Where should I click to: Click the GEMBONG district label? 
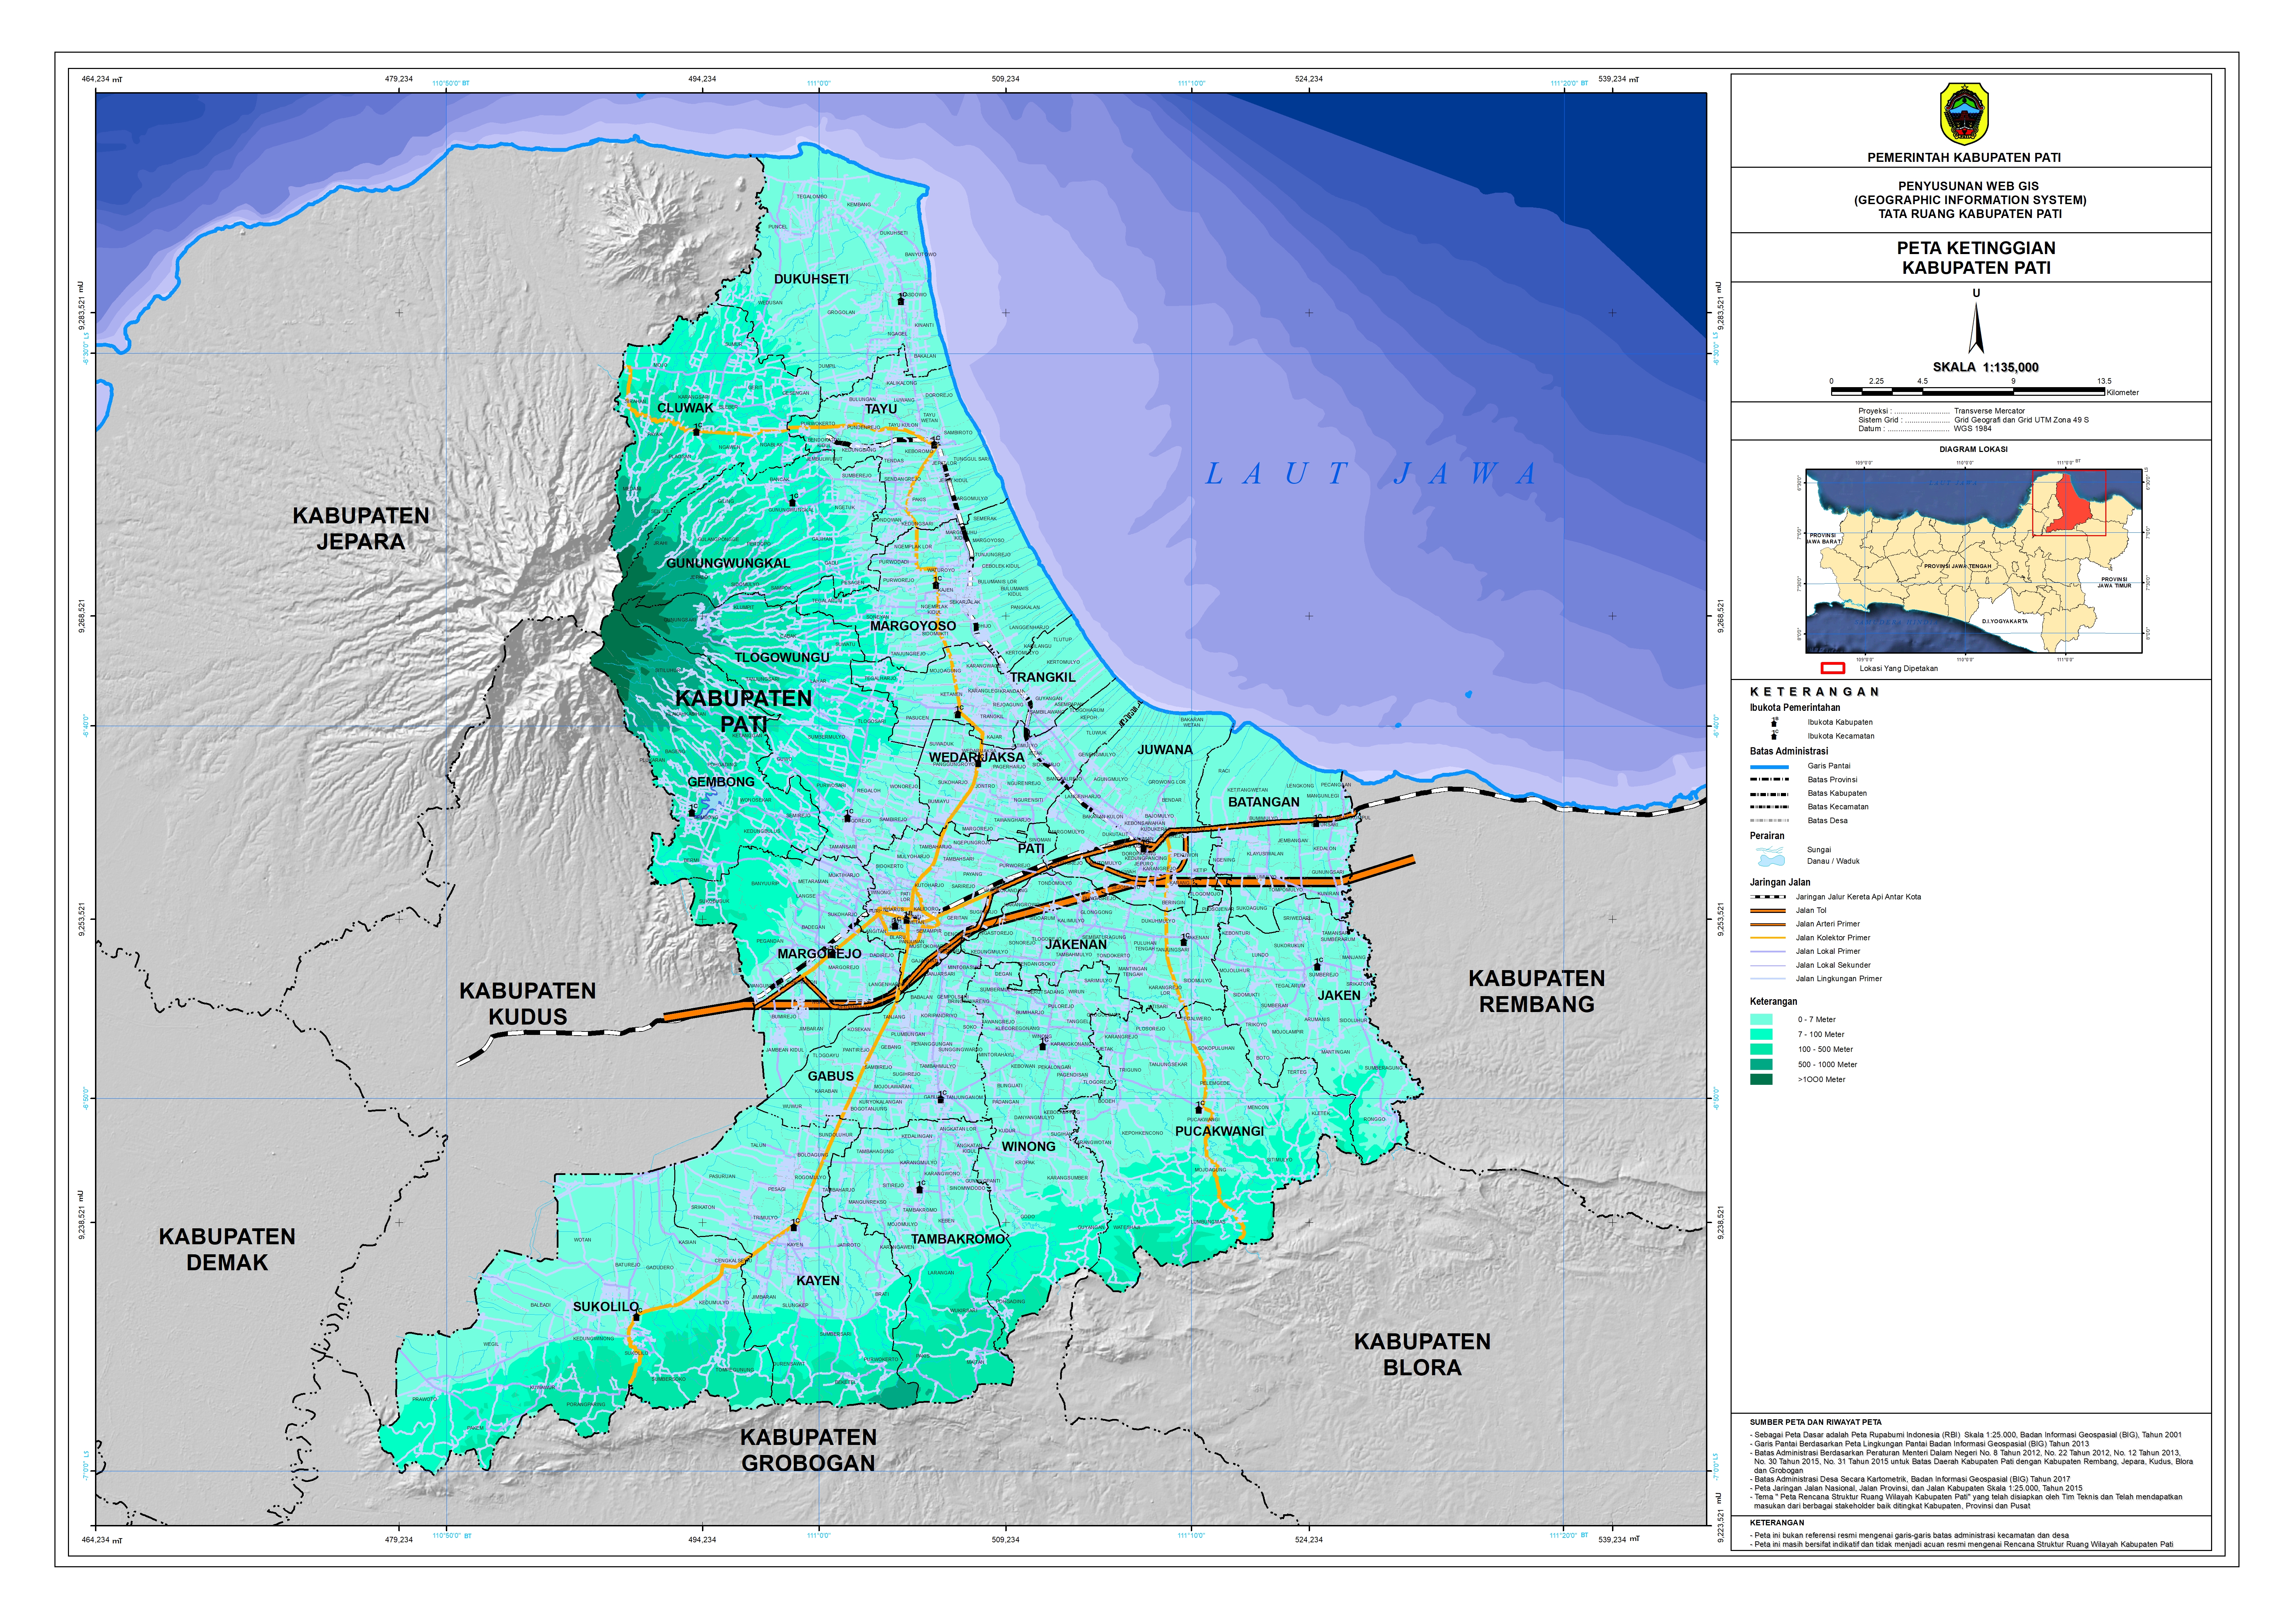(721, 782)
